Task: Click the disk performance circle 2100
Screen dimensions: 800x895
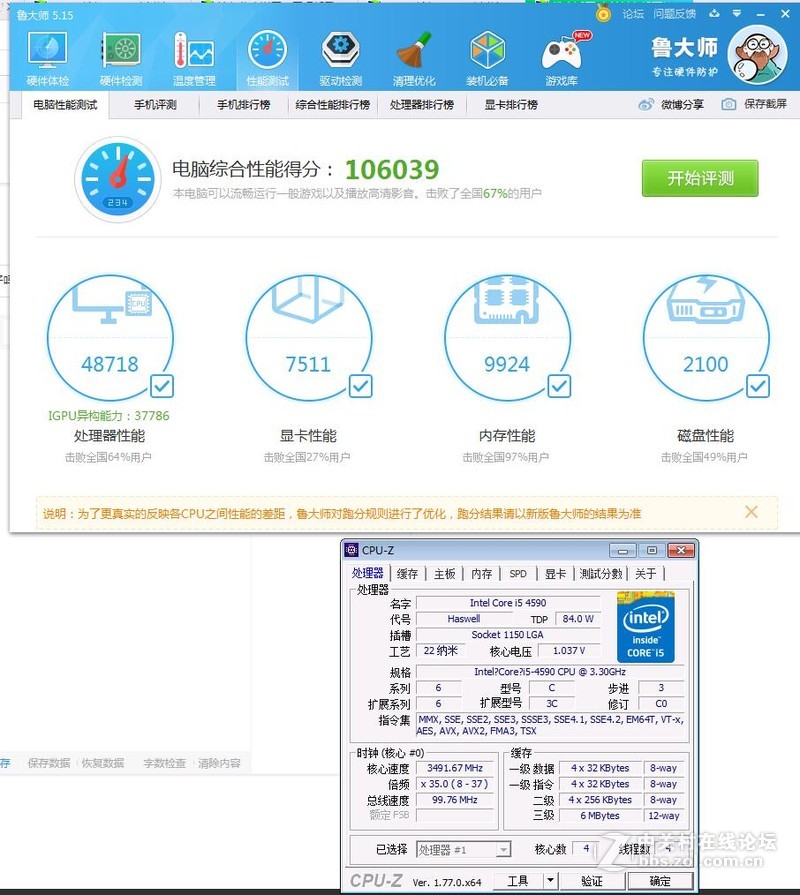Action: coord(706,338)
